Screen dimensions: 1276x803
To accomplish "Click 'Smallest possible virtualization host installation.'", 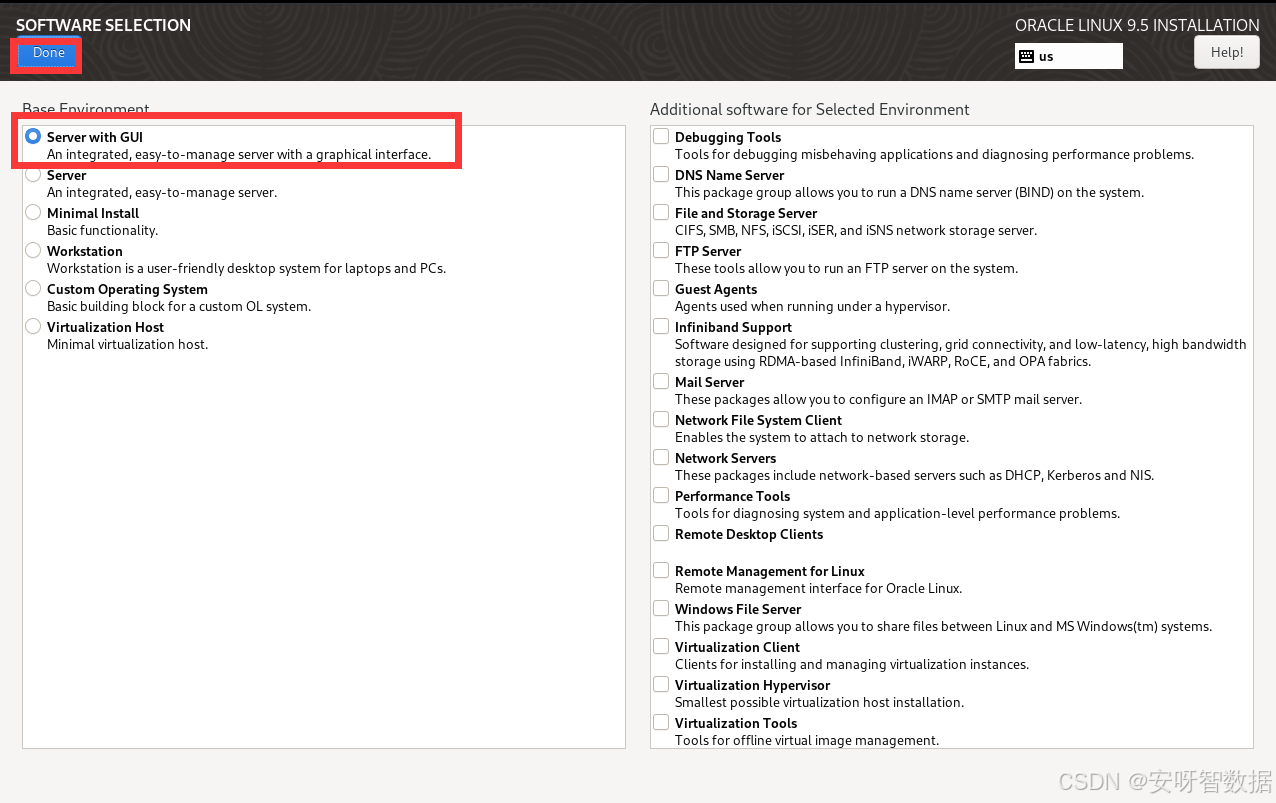I will 819,703.
